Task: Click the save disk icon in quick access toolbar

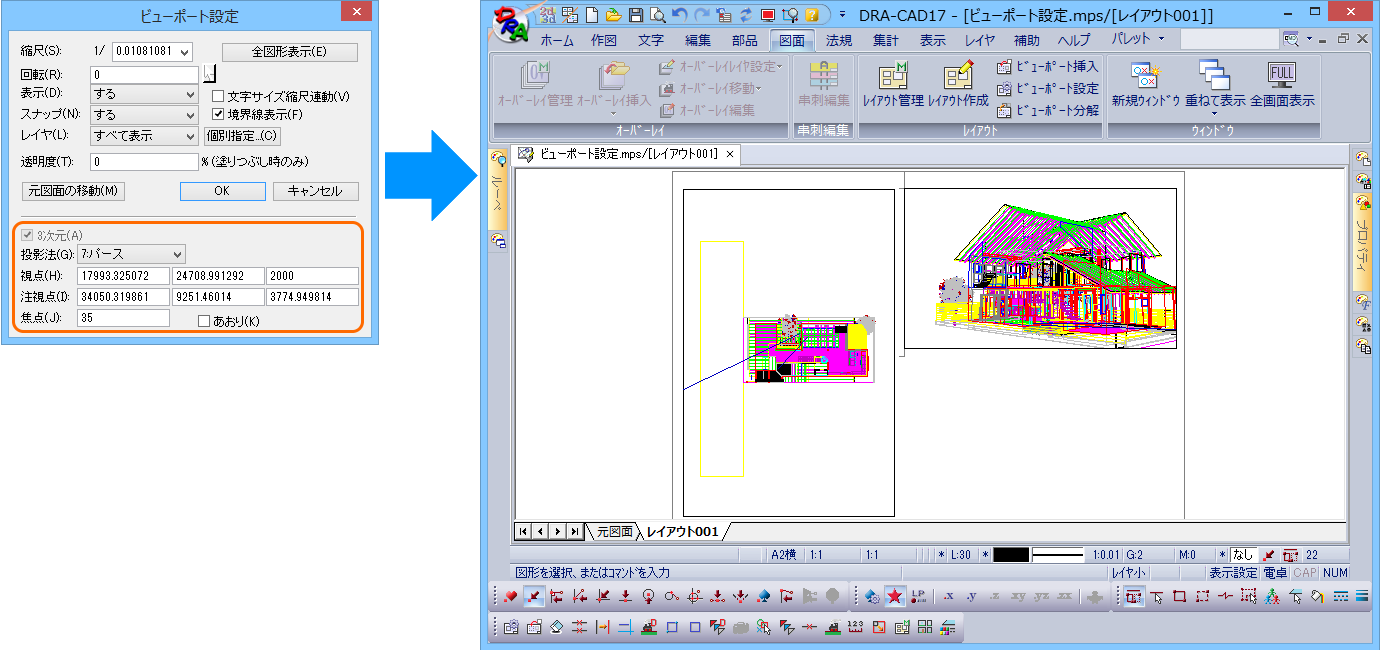Action: pyautogui.click(x=636, y=15)
